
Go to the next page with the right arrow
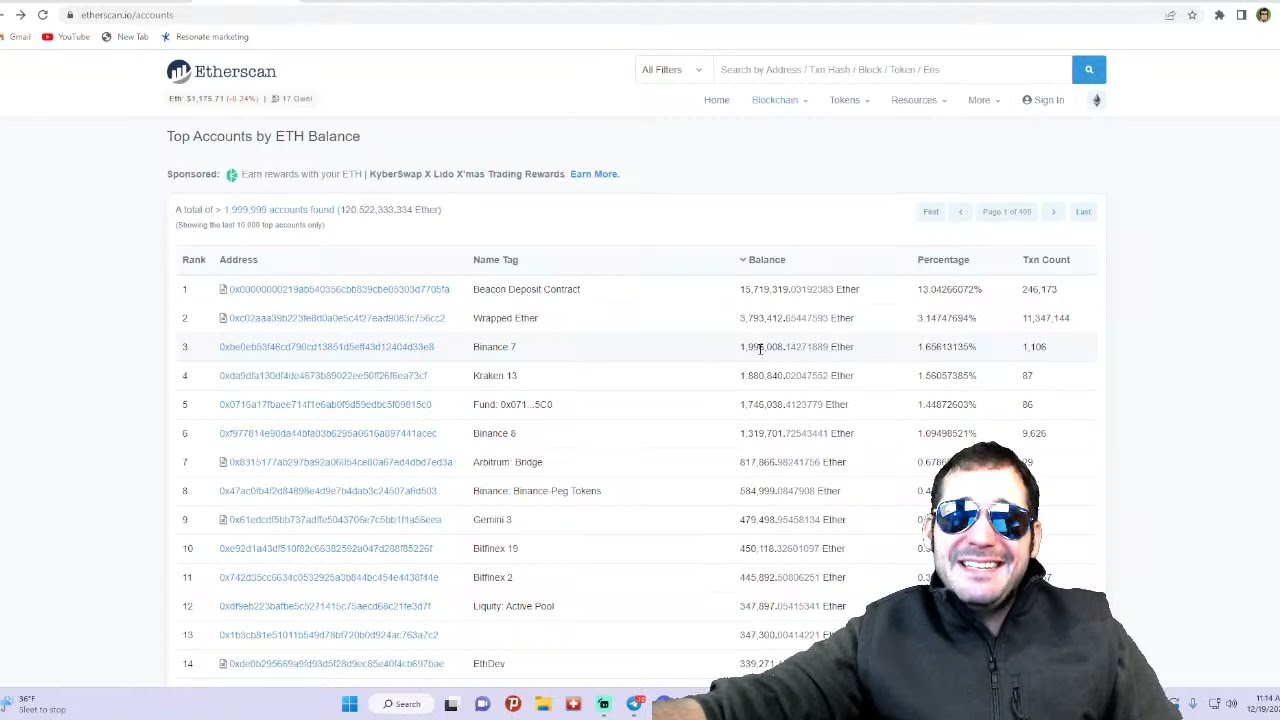[1053, 212]
